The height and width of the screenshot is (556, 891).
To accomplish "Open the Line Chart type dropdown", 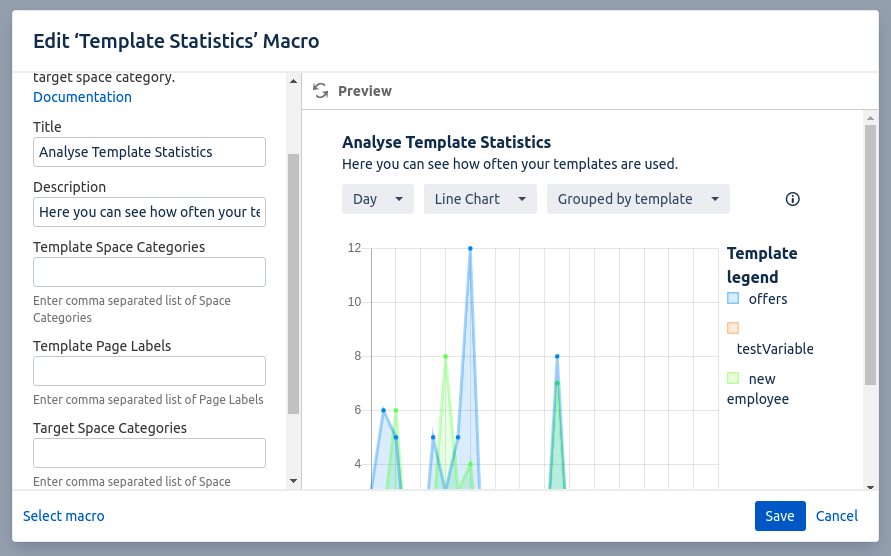I will pyautogui.click(x=480, y=199).
